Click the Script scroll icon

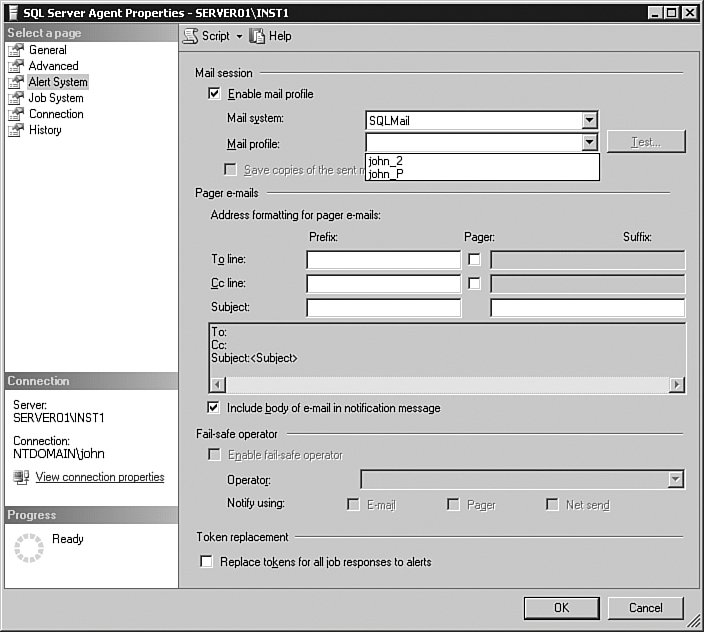click(191, 36)
